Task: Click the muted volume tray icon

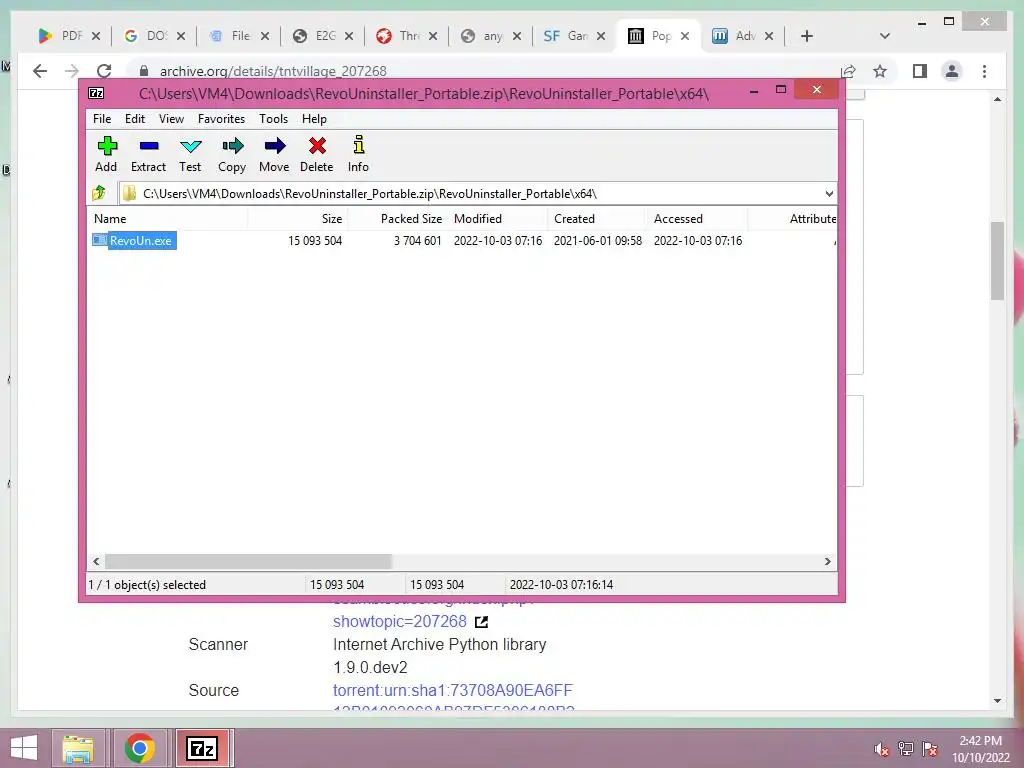Action: tap(882, 749)
